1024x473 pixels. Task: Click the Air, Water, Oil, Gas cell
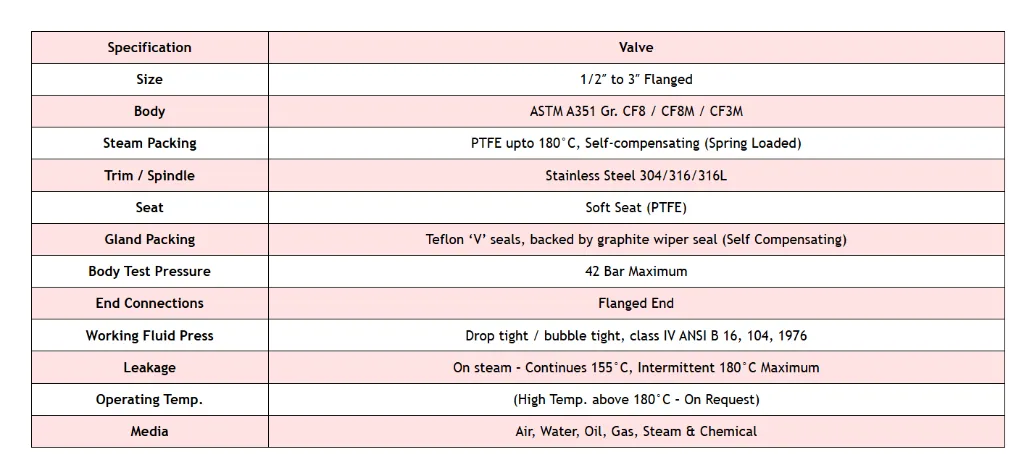[636, 432]
